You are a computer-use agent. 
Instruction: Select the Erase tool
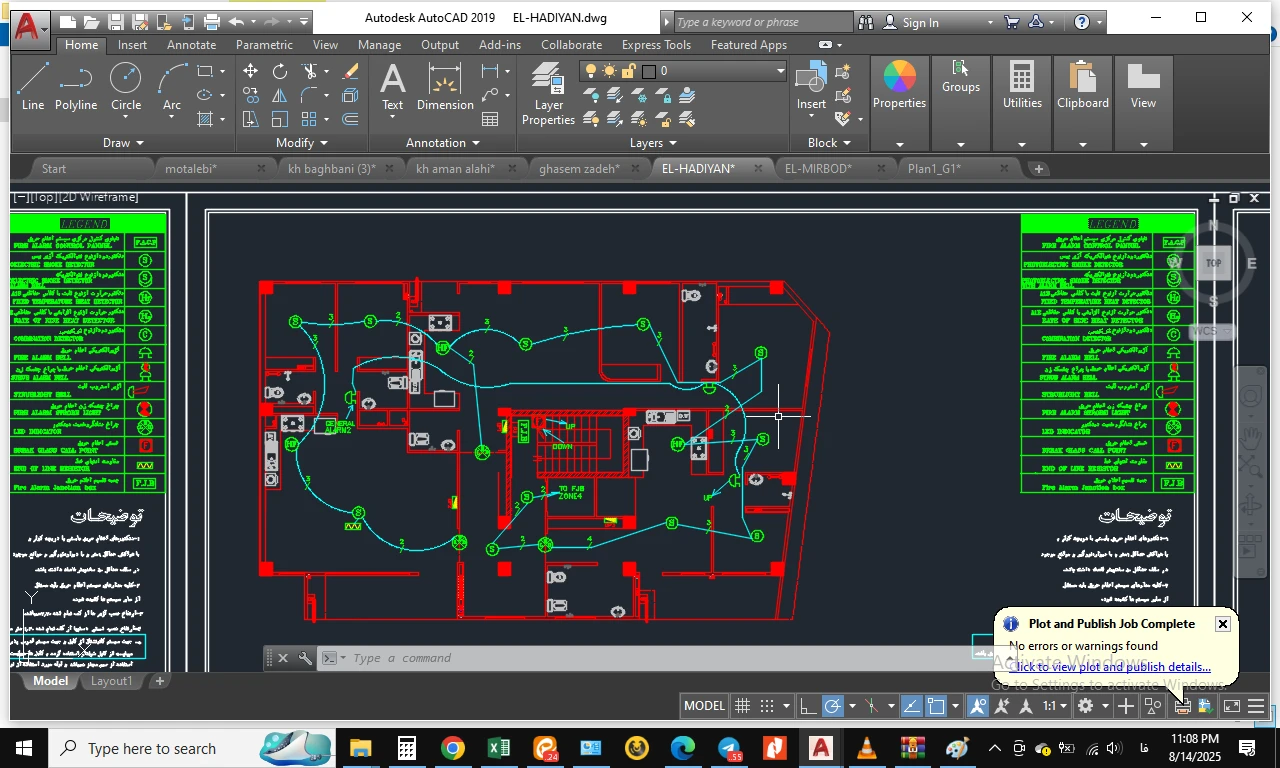tap(350, 71)
